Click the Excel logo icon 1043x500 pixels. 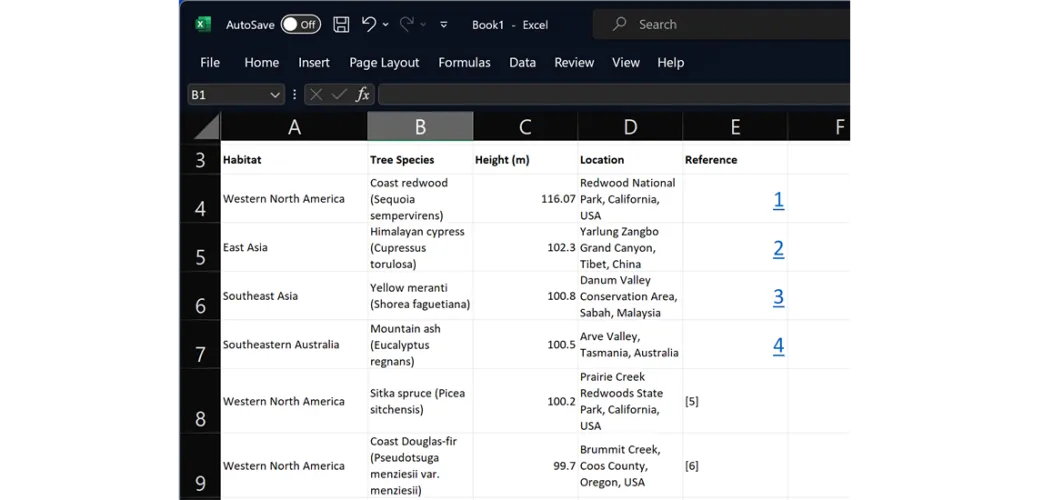tap(203, 24)
